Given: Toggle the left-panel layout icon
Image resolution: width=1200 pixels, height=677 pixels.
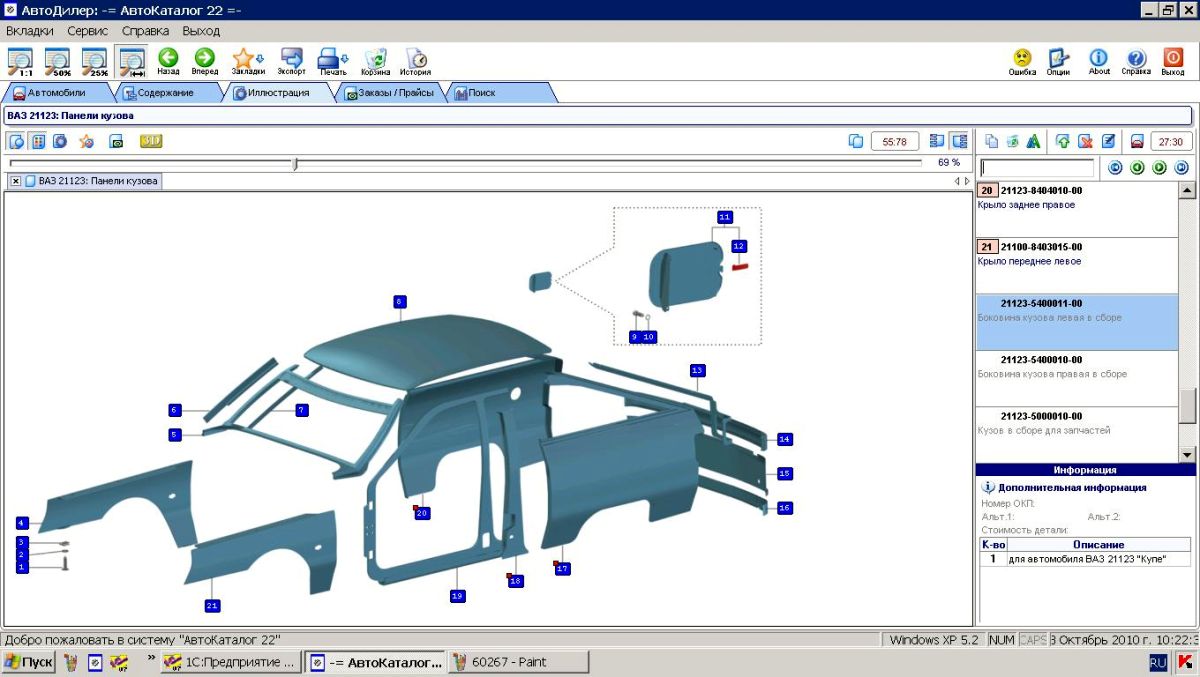Looking at the screenshot, I should [x=937, y=141].
